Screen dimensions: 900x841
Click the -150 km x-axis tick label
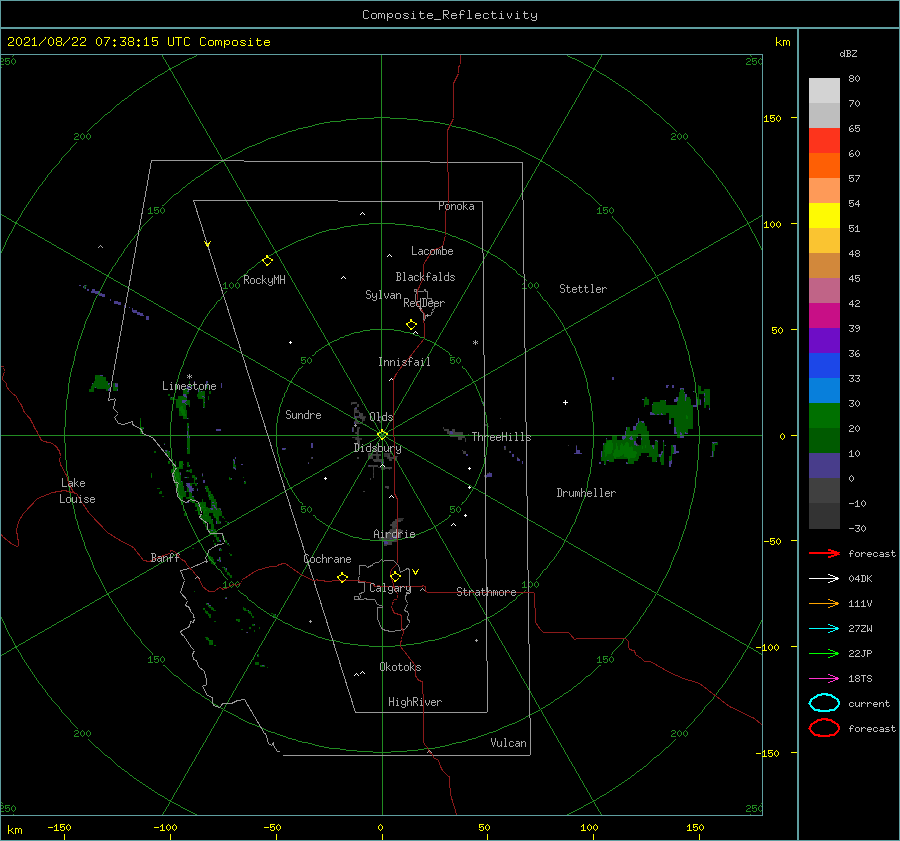59,827
